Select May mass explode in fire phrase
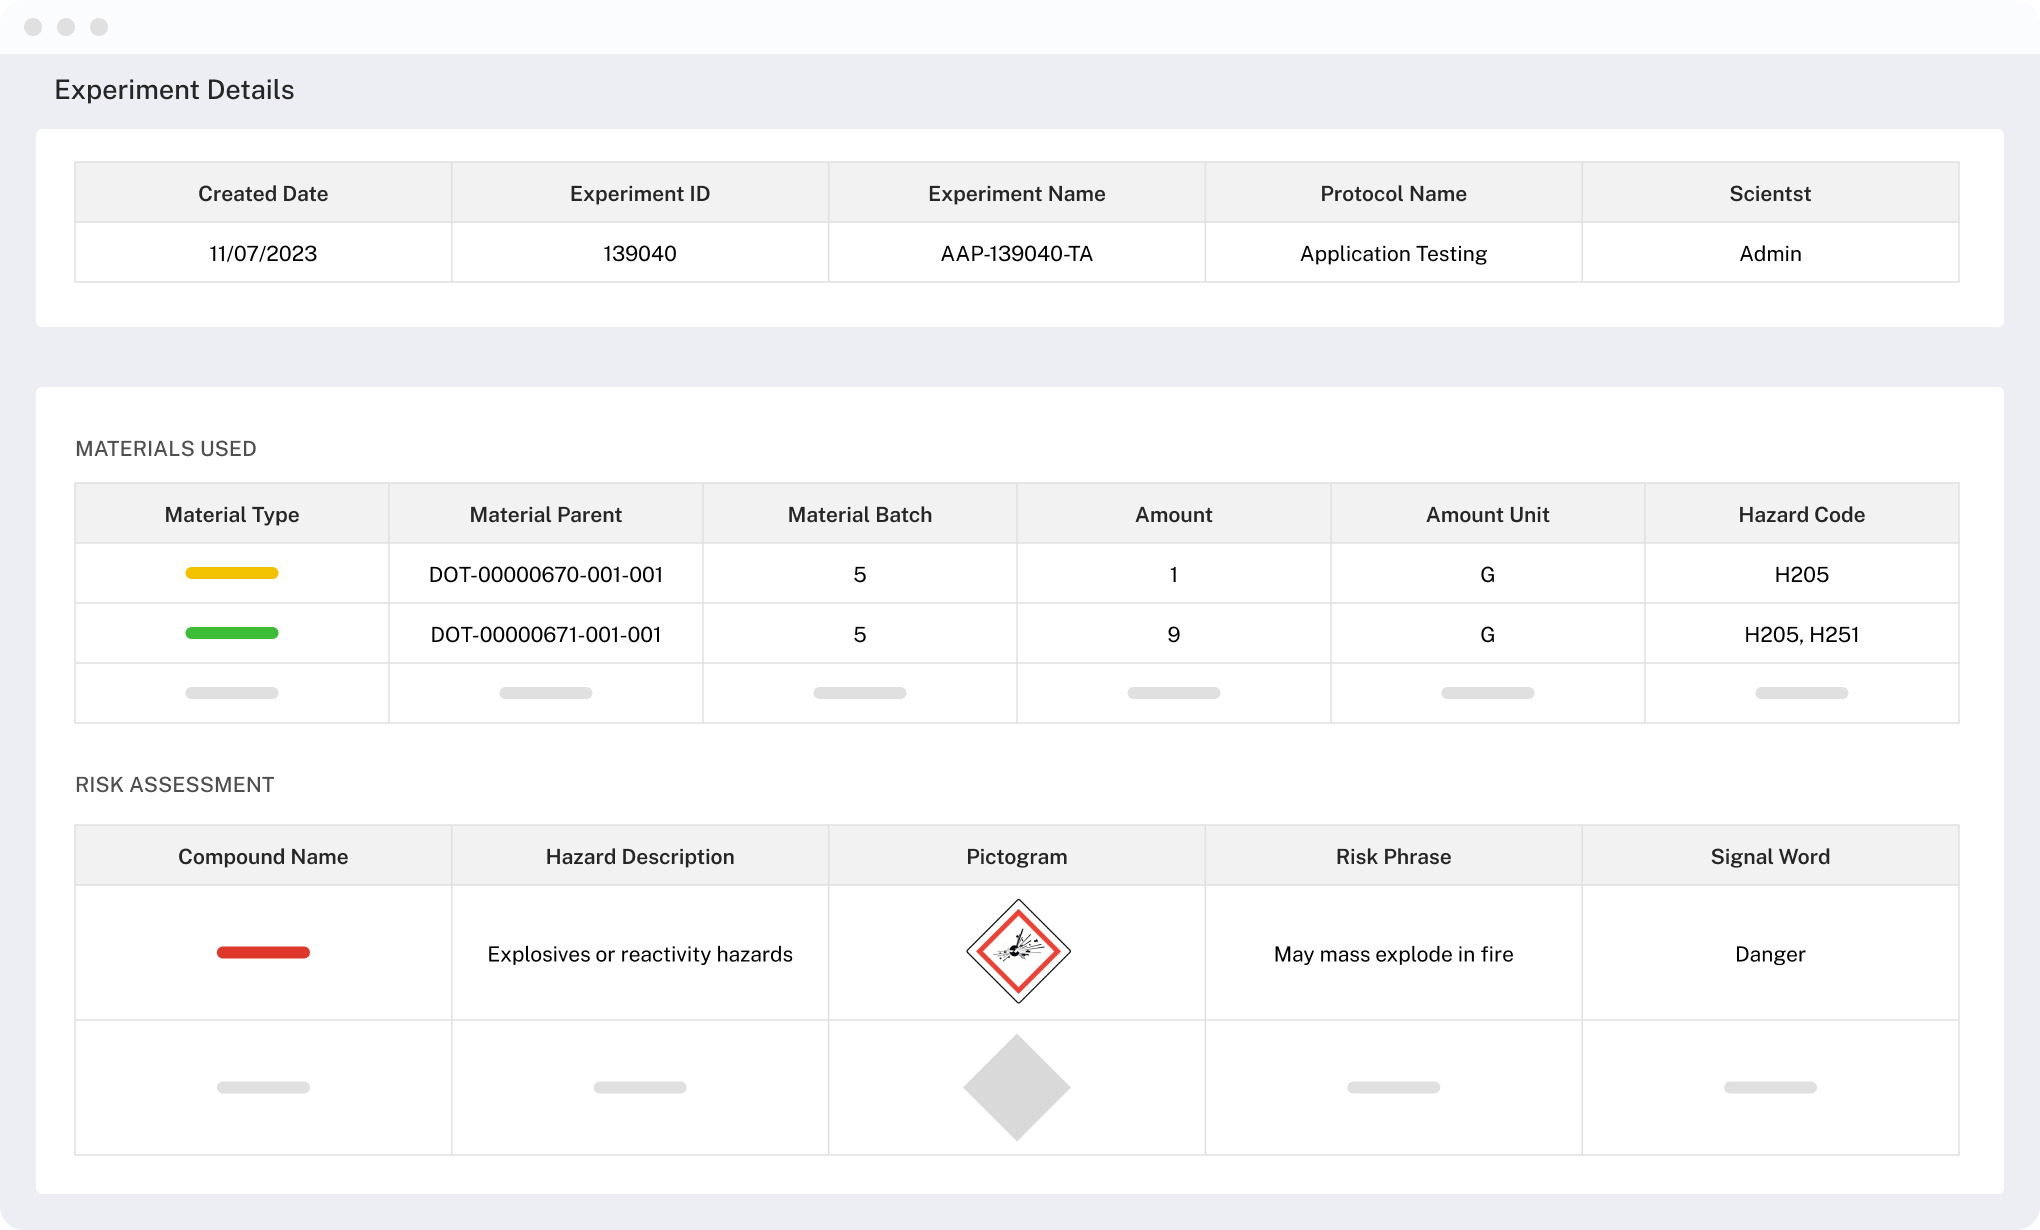 tap(1394, 954)
